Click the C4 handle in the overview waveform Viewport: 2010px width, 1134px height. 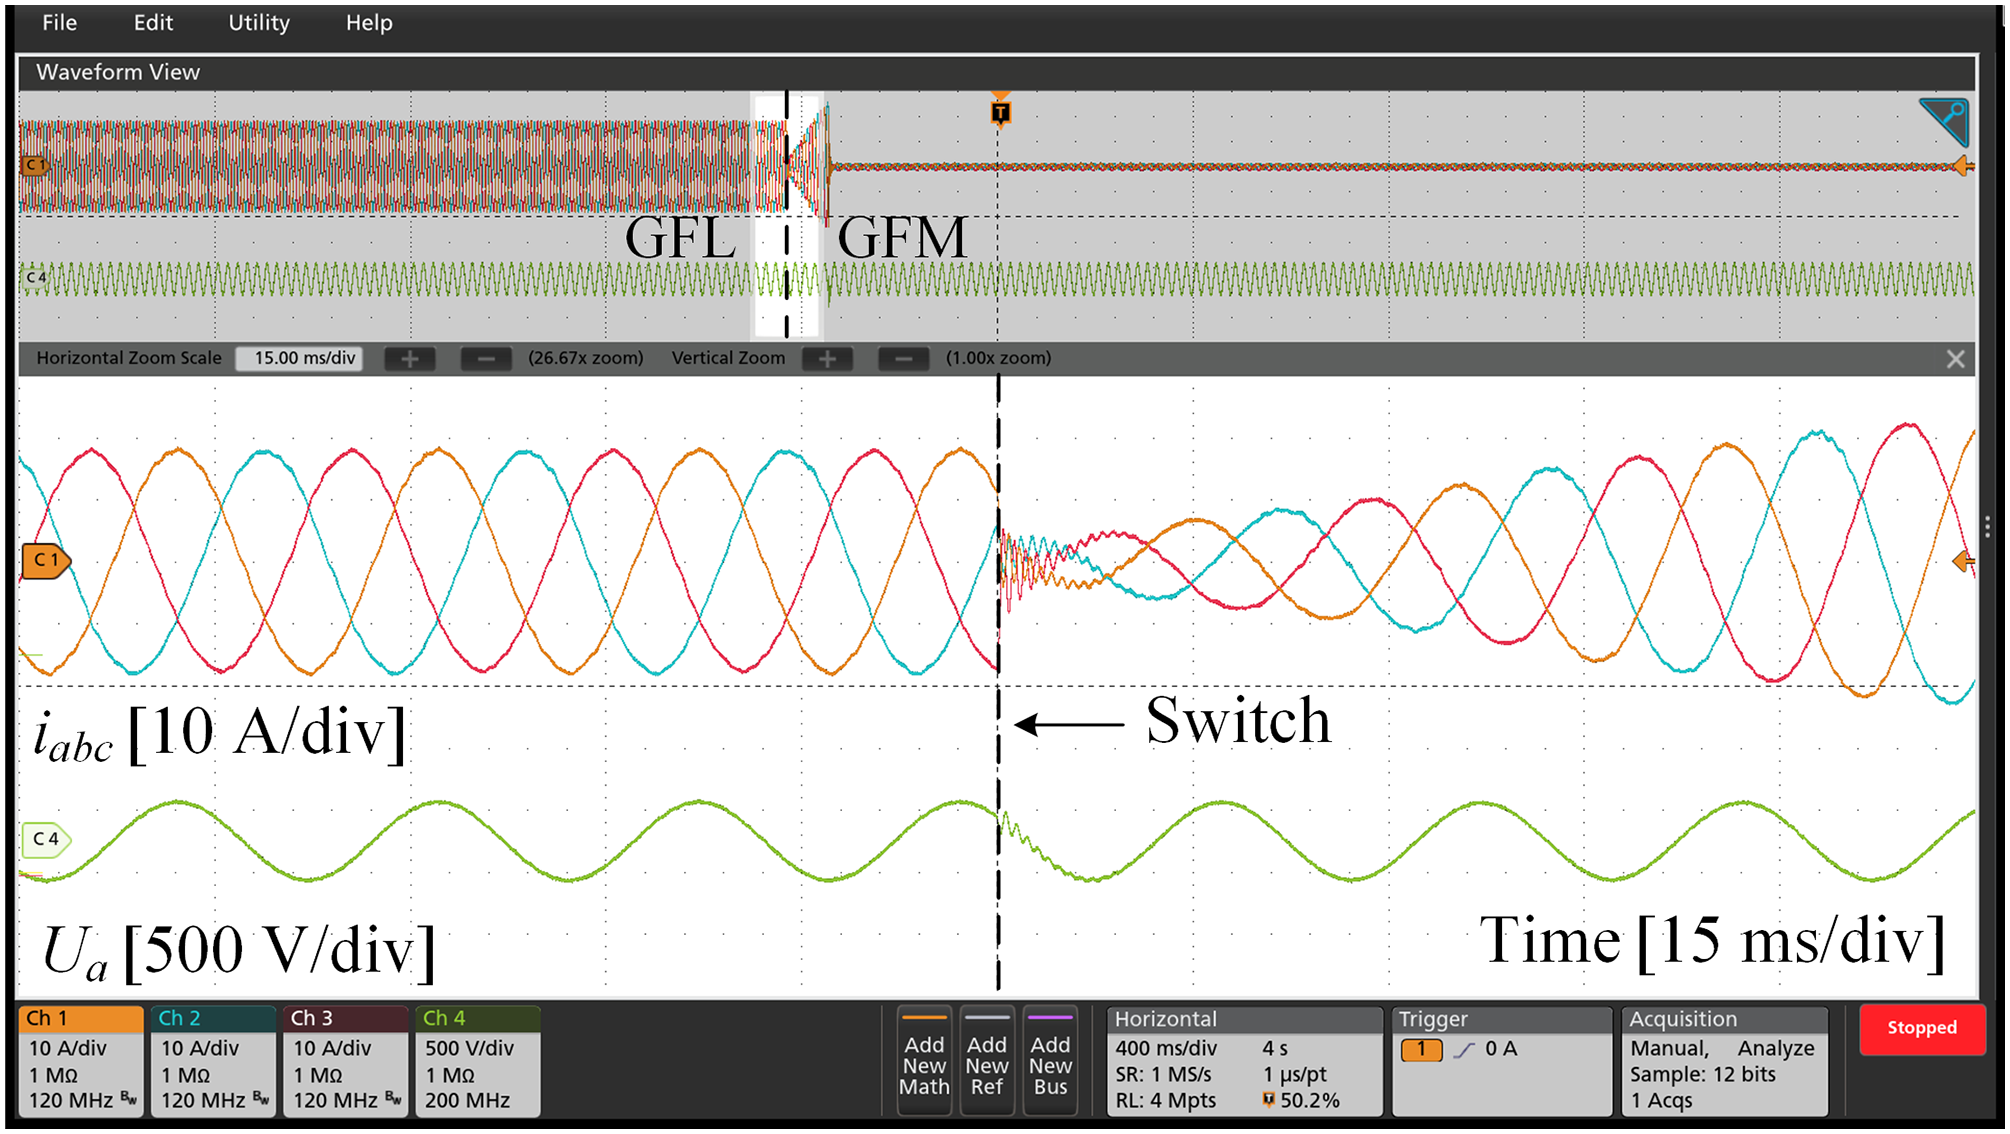tap(34, 277)
